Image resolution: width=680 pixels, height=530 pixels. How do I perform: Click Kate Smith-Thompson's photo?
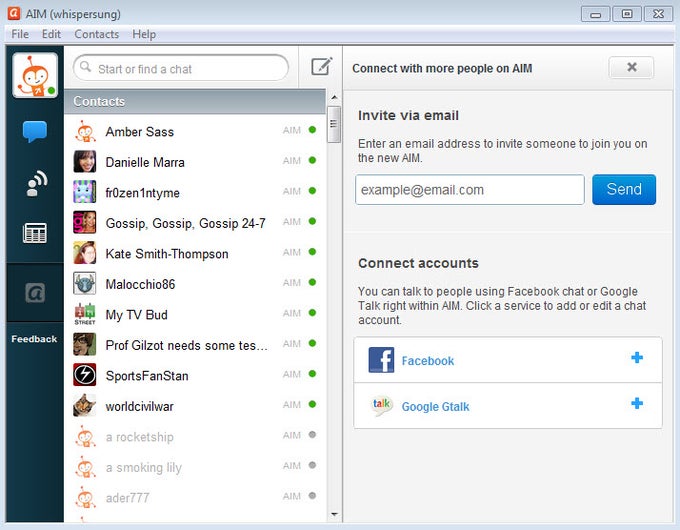click(x=85, y=253)
